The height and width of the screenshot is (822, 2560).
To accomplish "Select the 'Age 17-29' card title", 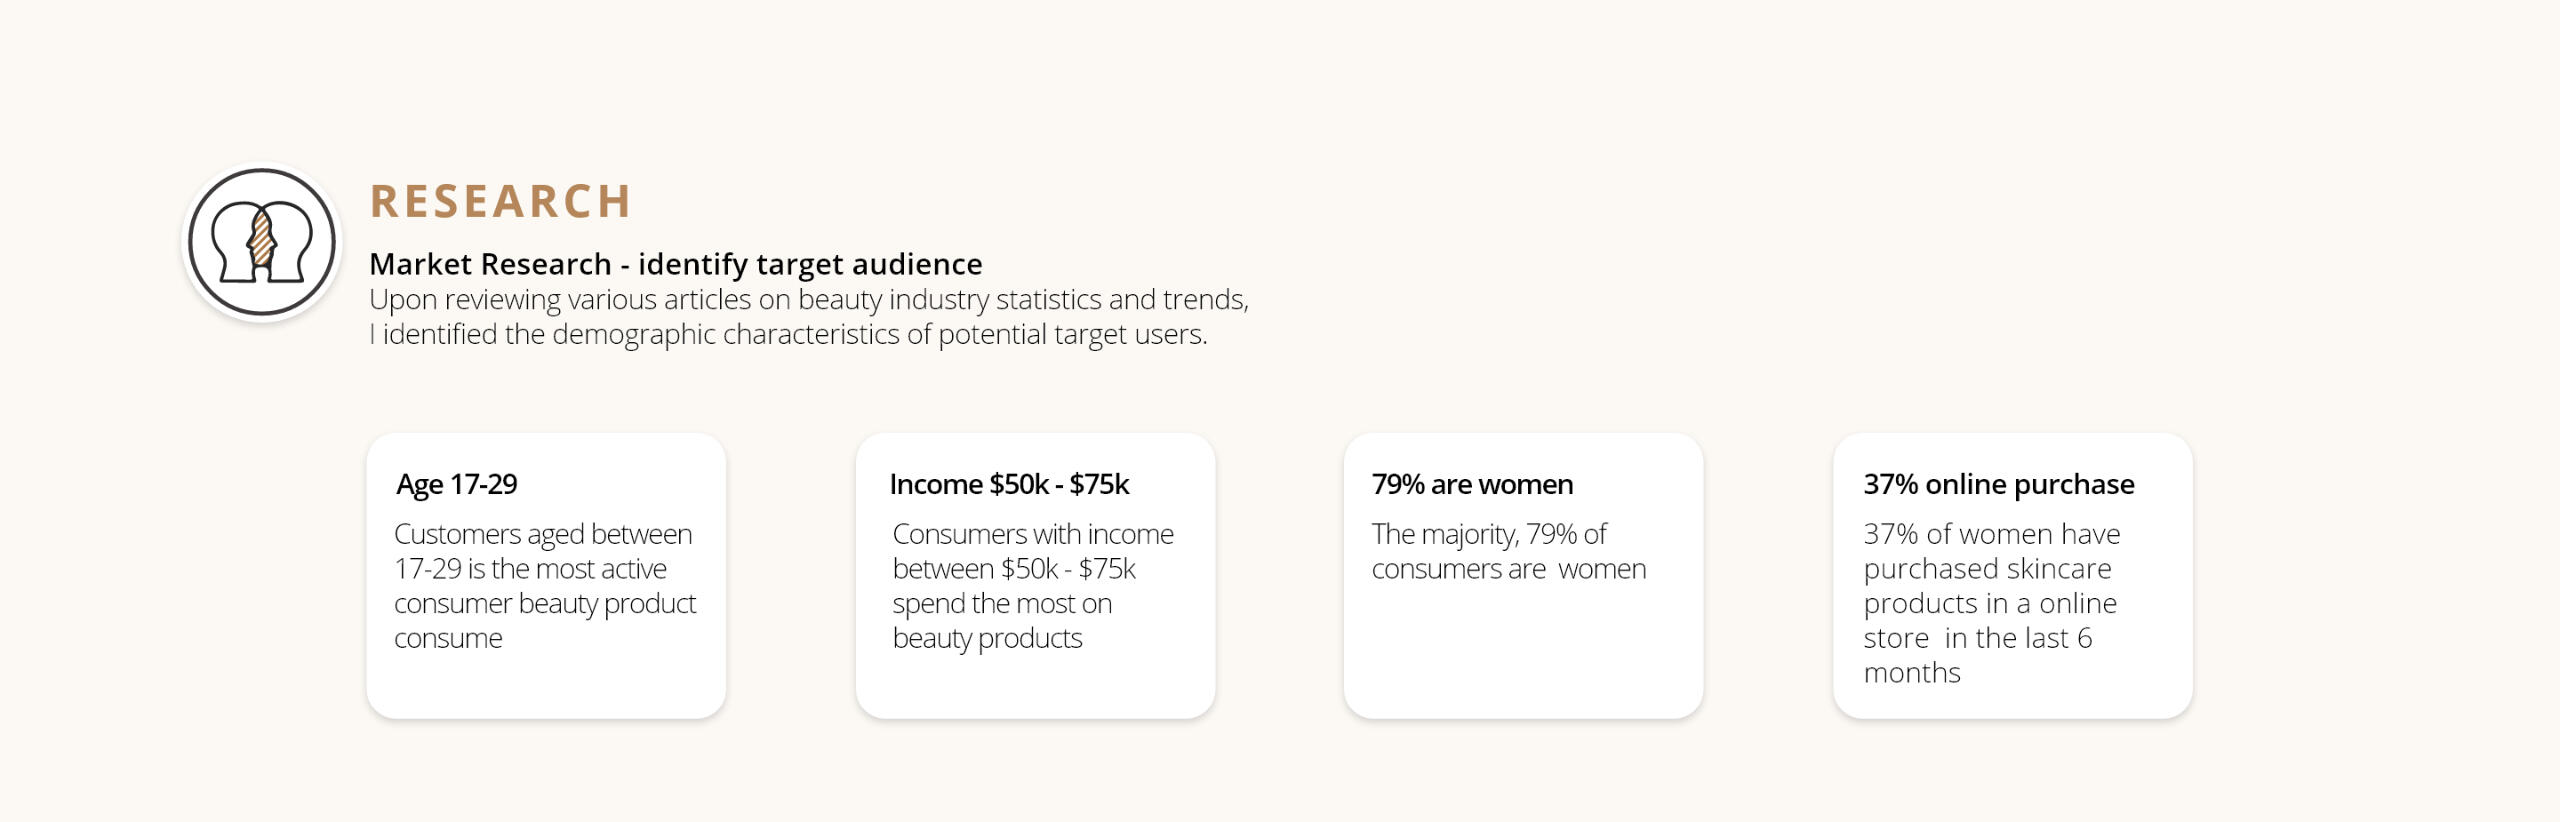I will click(x=457, y=484).
